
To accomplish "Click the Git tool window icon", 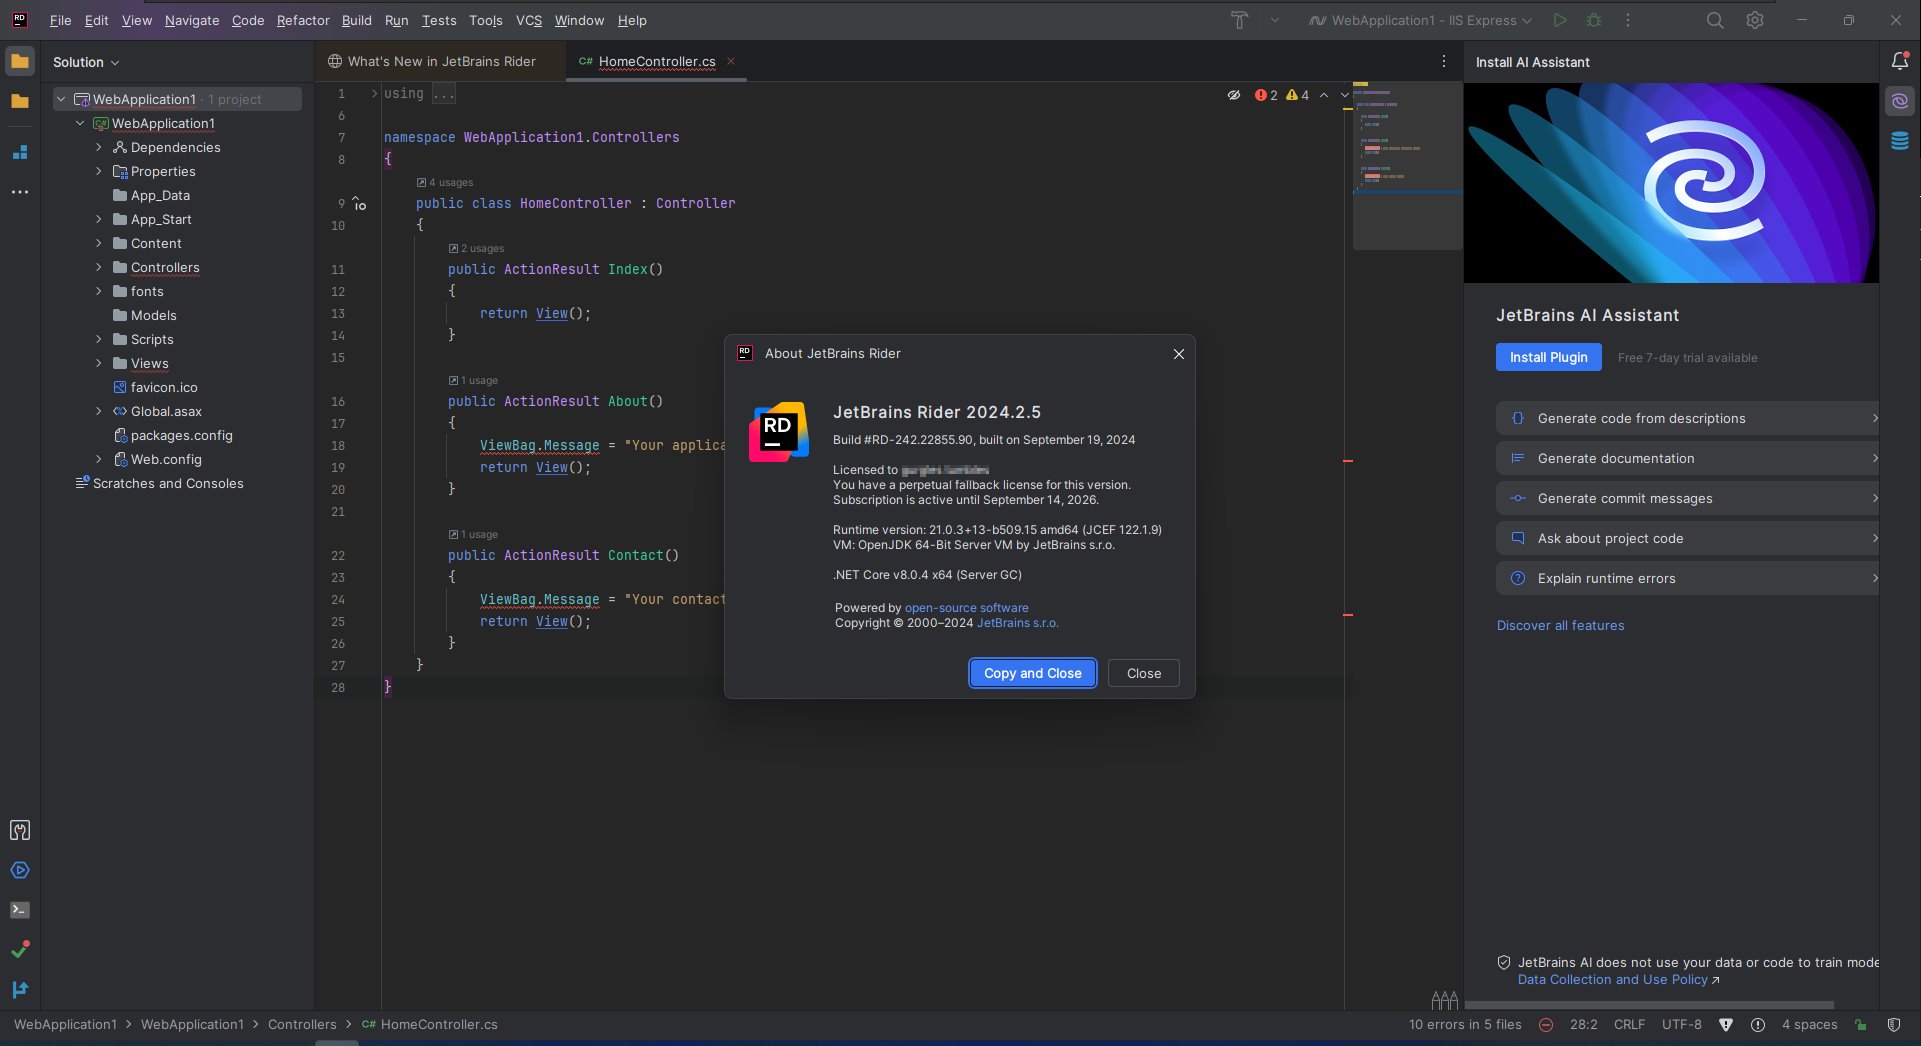I will (x=20, y=989).
